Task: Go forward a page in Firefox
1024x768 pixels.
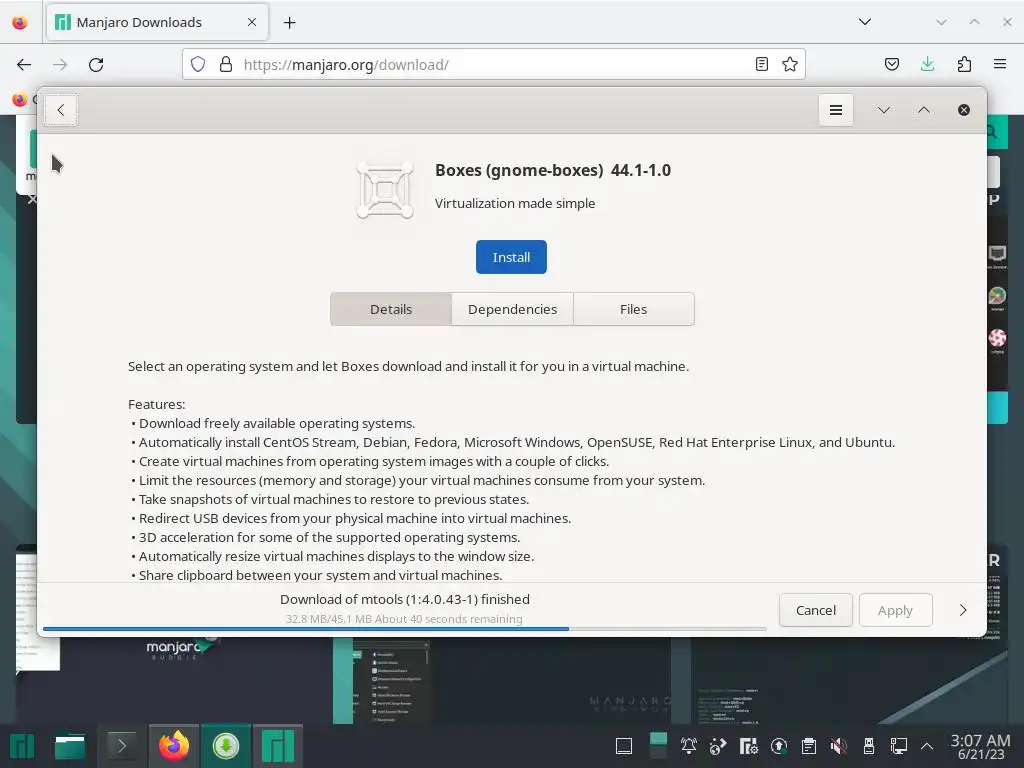Action: (60, 65)
